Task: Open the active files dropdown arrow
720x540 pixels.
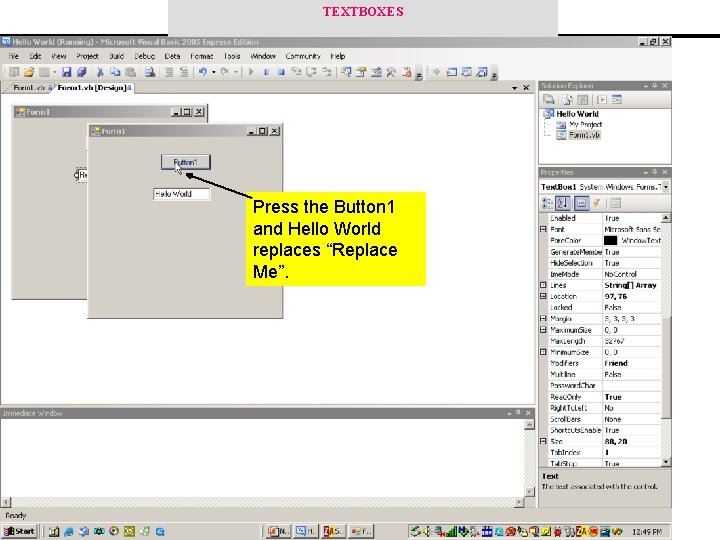Action: point(514,88)
